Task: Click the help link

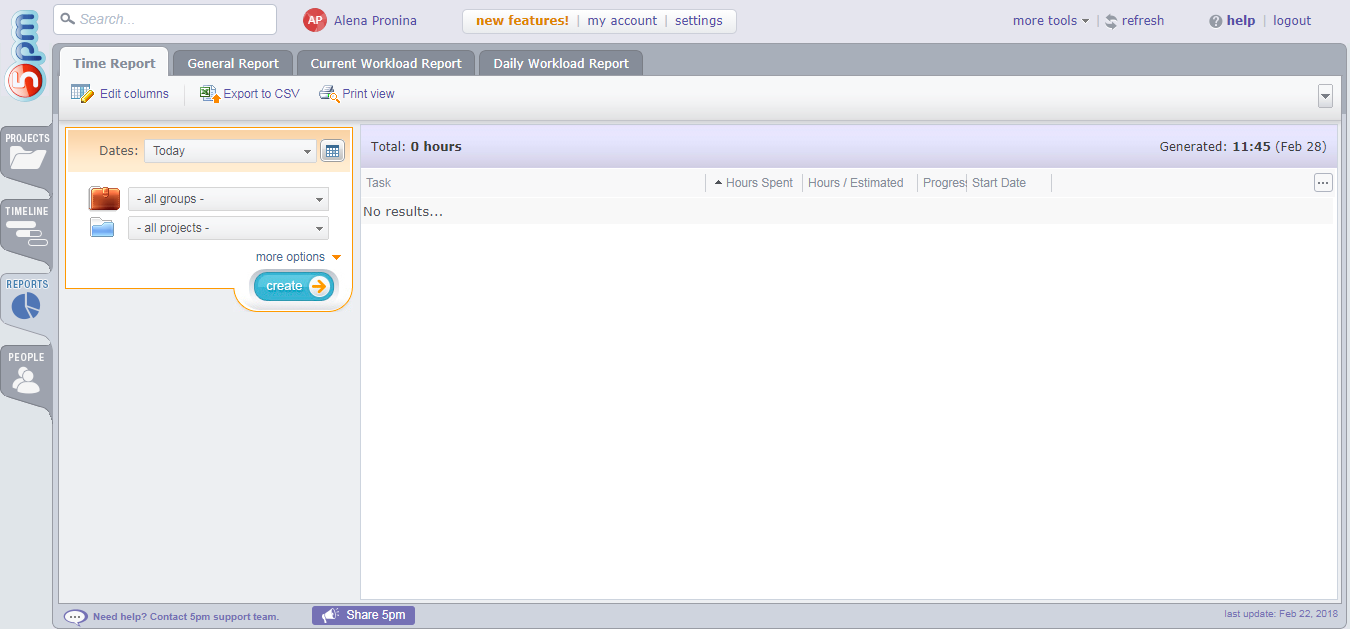Action: tap(1241, 21)
